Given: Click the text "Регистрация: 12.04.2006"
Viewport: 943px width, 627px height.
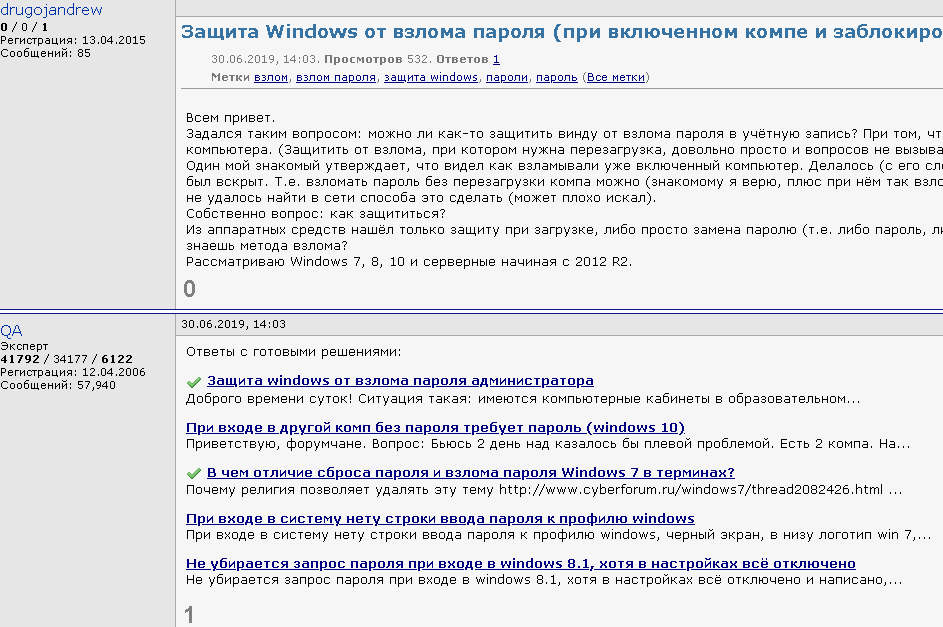Looking at the screenshot, I should coord(73,373).
